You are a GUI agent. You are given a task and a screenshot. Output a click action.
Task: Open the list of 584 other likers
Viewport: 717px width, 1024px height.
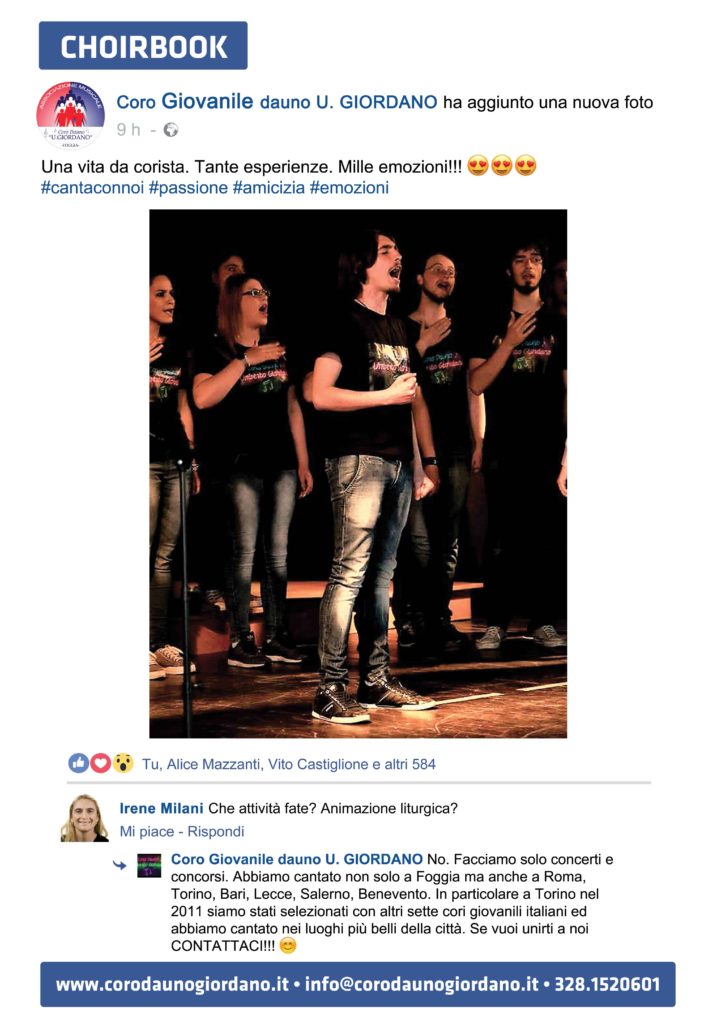click(x=403, y=764)
